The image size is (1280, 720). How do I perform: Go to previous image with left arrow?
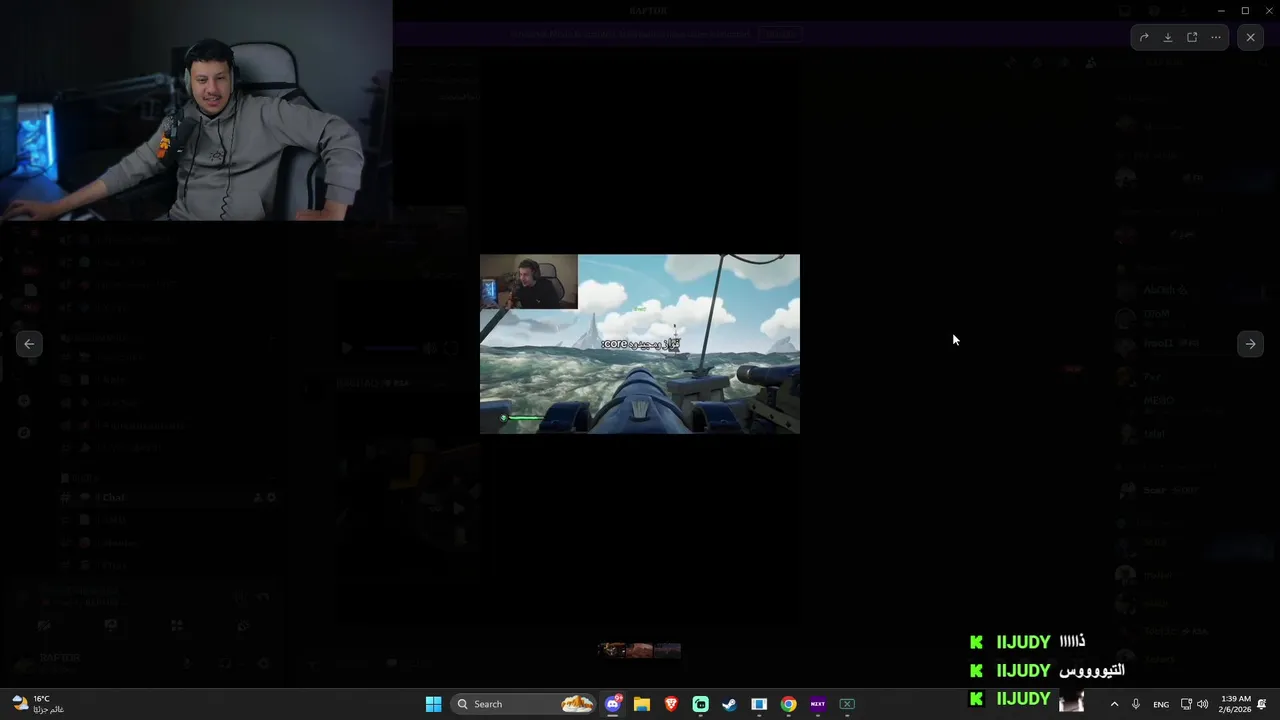(29, 344)
